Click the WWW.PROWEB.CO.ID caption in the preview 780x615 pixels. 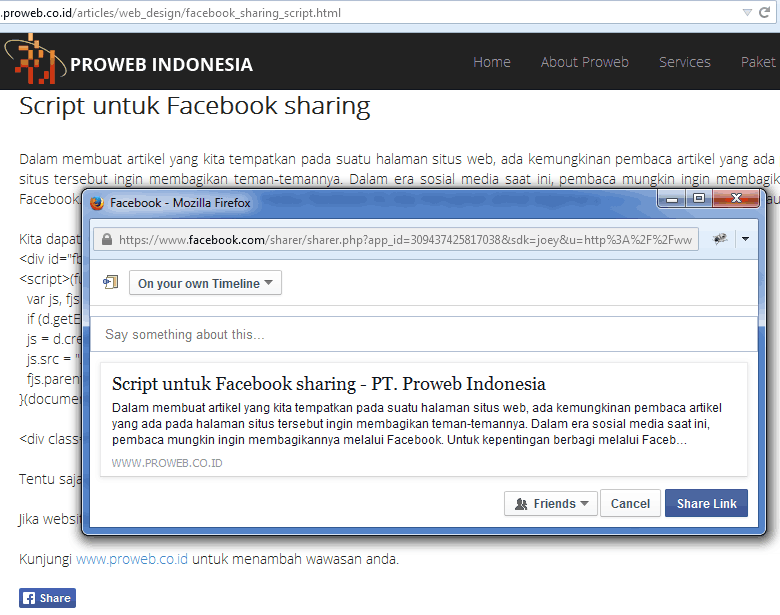click(x=167, y=463)
